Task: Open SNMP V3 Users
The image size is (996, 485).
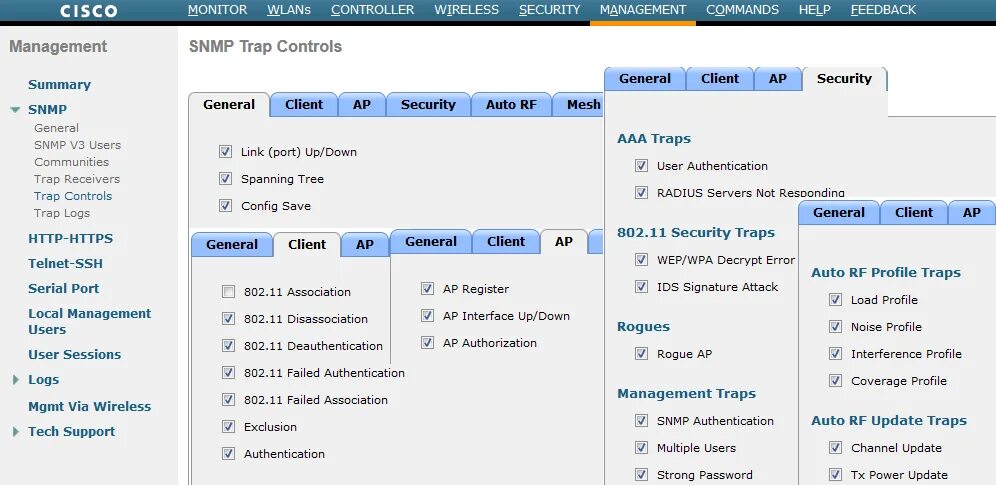Action: coord(77,145)
